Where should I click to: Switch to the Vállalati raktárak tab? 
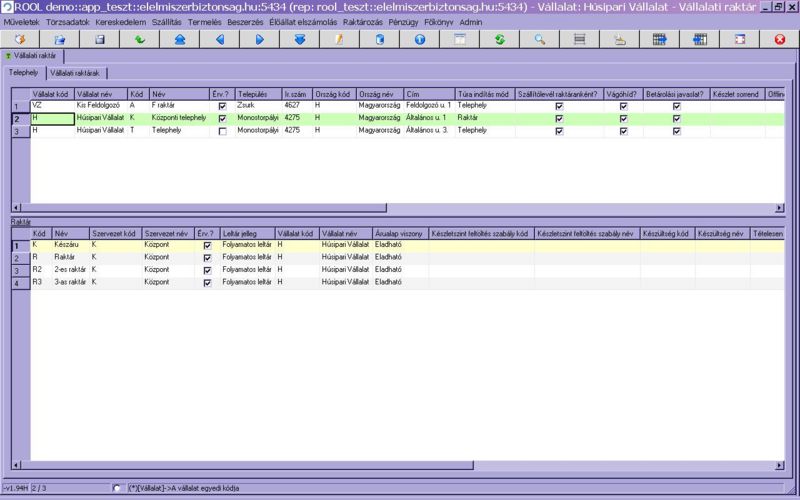(75, 73)
